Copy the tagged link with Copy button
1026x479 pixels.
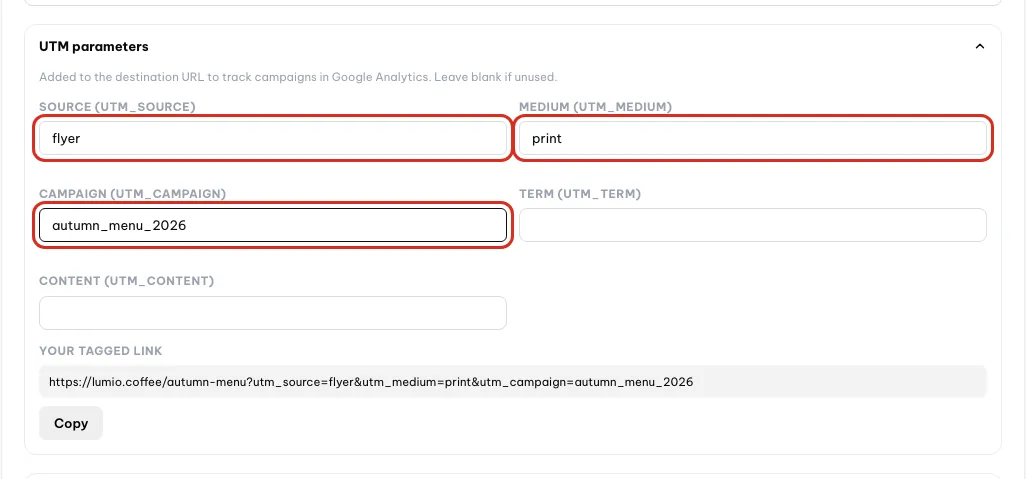tap(71, 423)
